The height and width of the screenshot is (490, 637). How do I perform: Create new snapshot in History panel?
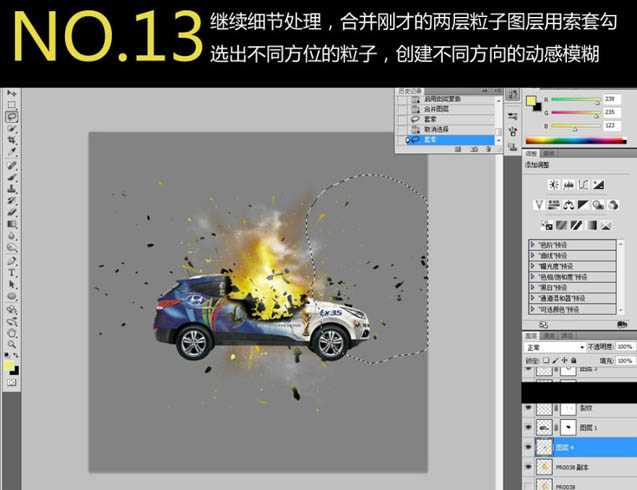(x=474, y=149)
